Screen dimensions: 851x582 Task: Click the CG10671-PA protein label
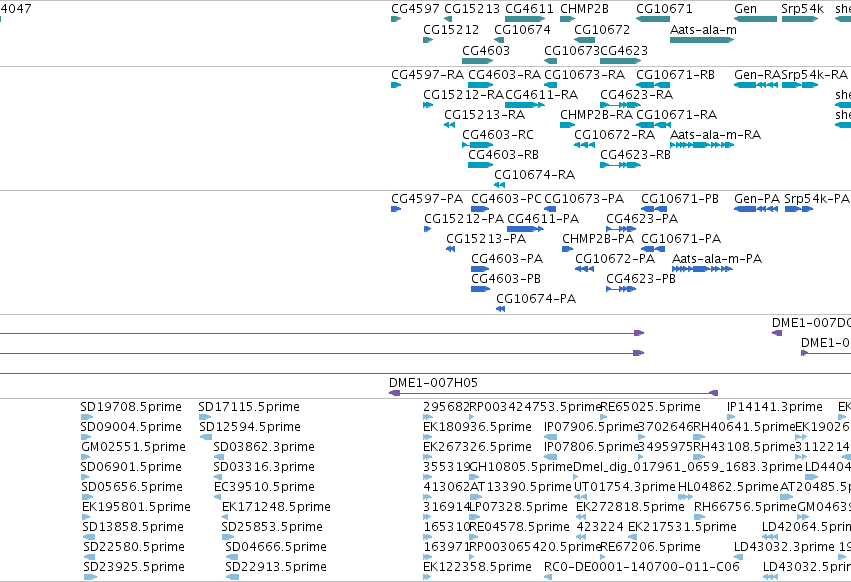681,239
